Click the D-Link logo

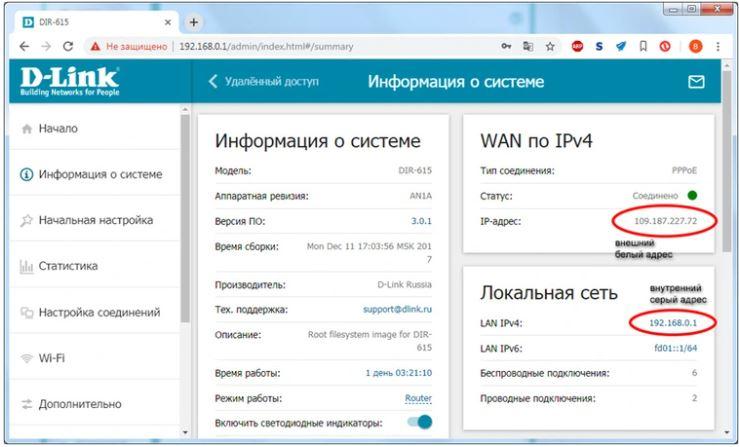tap(70, 81)
